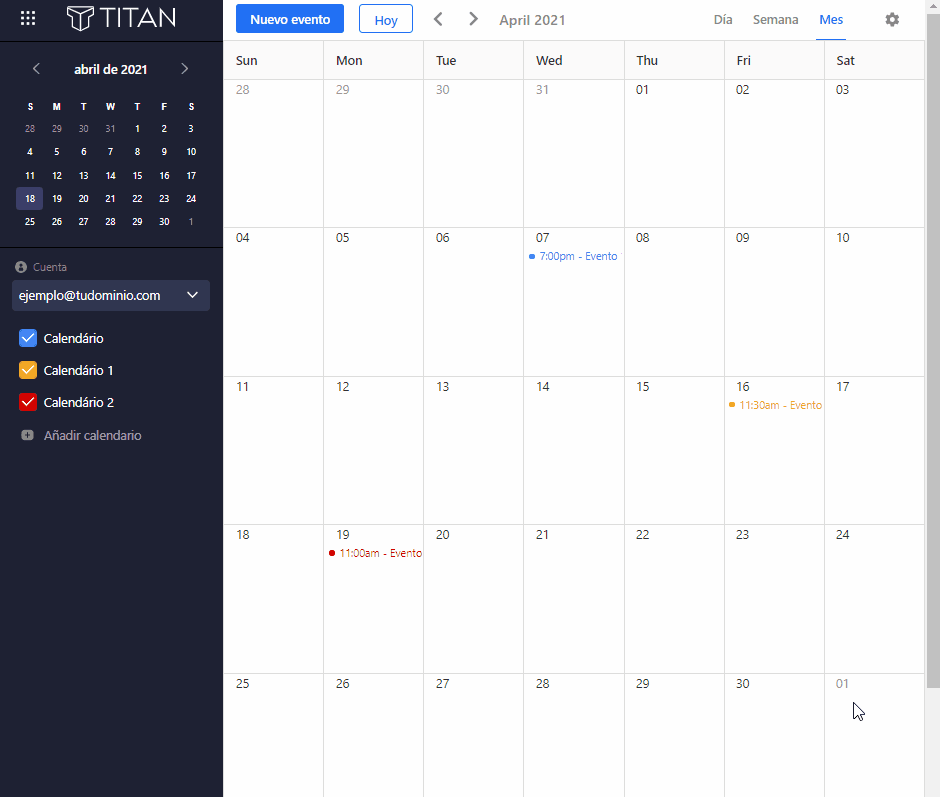Select day 25 in mini calendar
This screenshot has height=797, width=940.
[30, 222]
